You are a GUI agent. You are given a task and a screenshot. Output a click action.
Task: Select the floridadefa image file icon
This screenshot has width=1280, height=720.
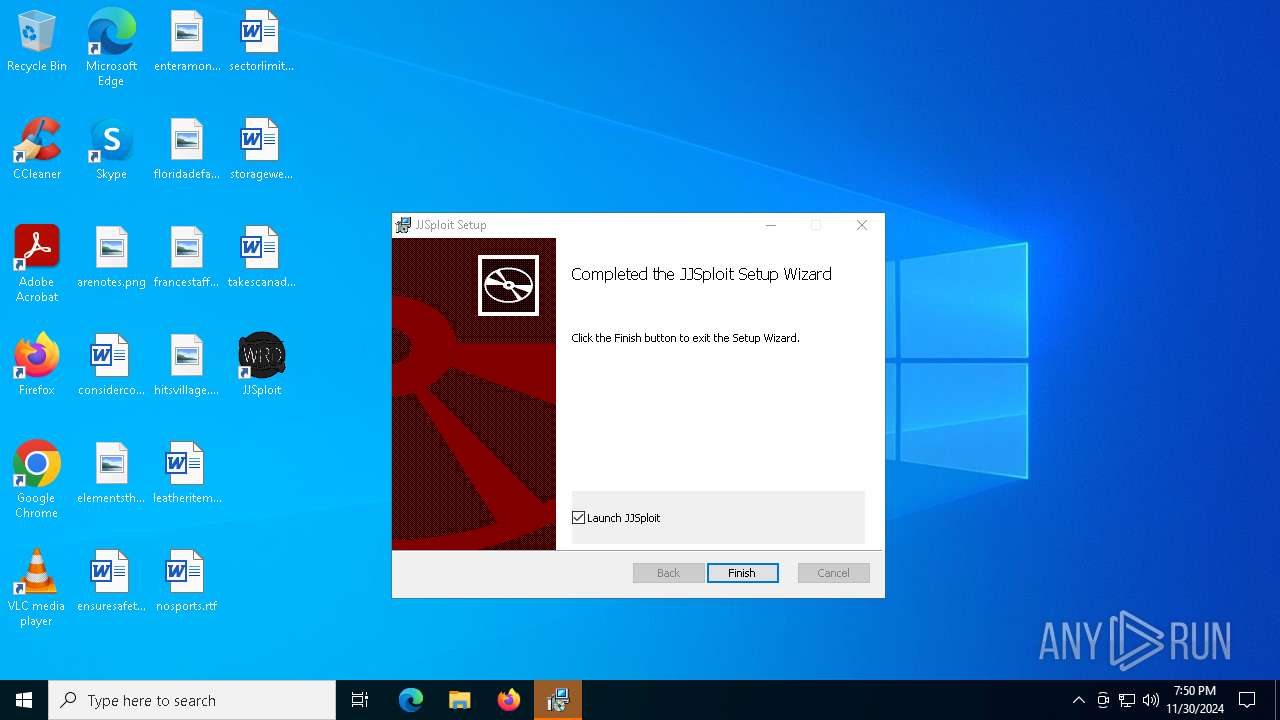pyautogui.click(x=187, y=149)
